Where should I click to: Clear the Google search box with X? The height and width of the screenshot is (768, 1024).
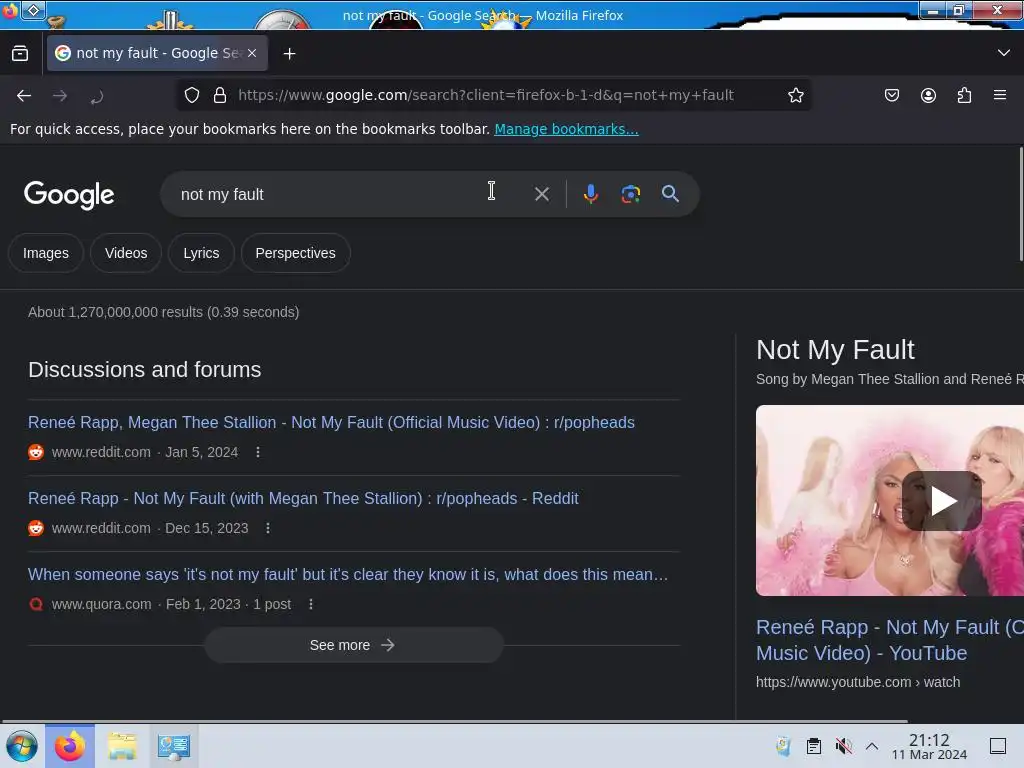(541, 194)
